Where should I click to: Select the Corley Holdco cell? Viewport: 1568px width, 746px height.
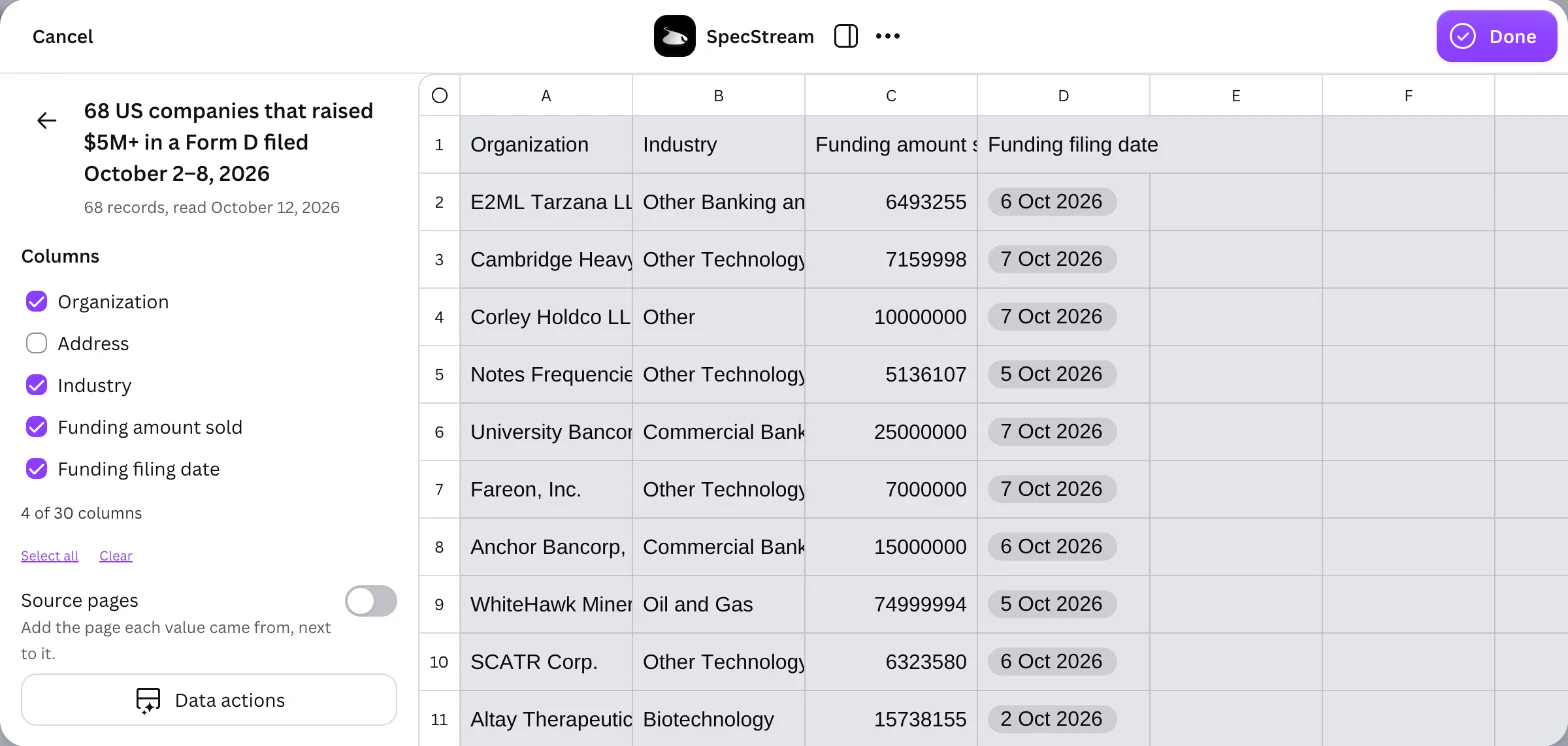tap(546, 317)
